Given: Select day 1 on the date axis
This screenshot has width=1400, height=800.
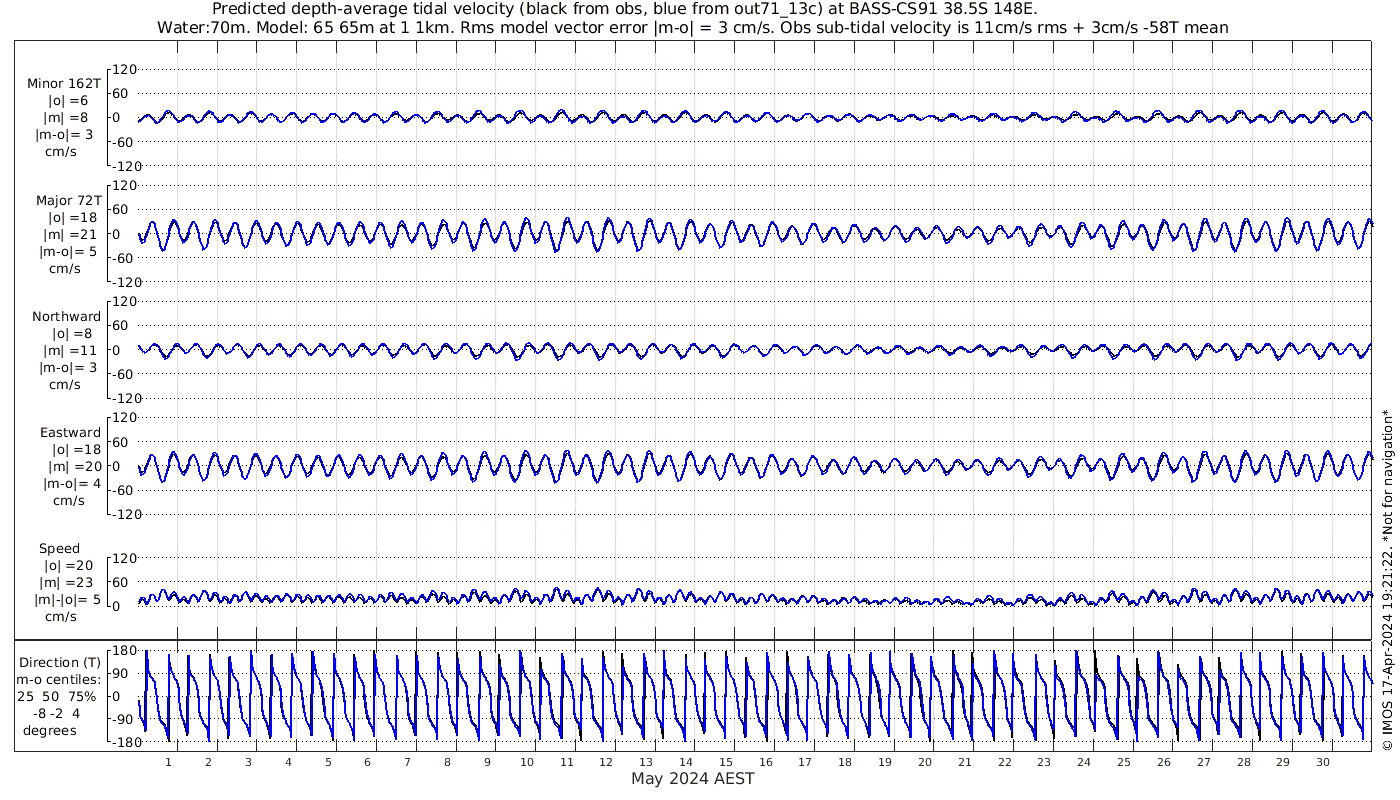Looking at the screenshot, I should 168,762.
